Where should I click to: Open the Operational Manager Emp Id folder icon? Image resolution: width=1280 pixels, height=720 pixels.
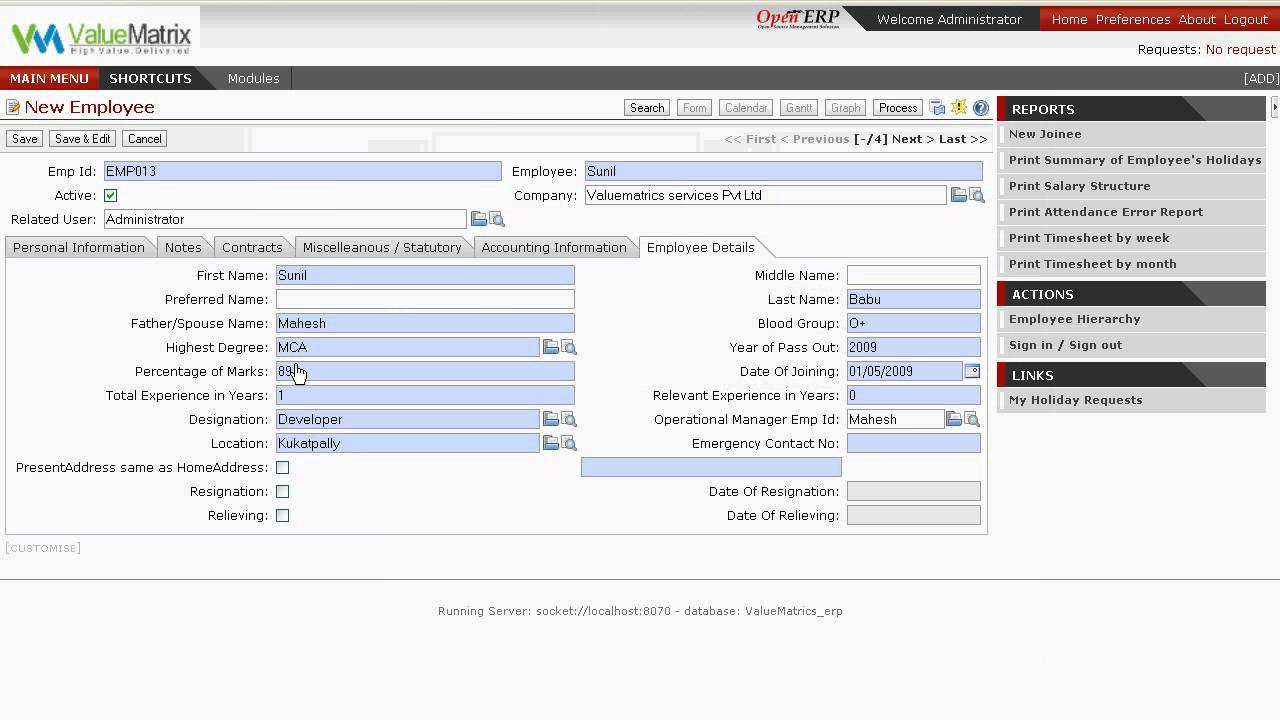point(953,419)
